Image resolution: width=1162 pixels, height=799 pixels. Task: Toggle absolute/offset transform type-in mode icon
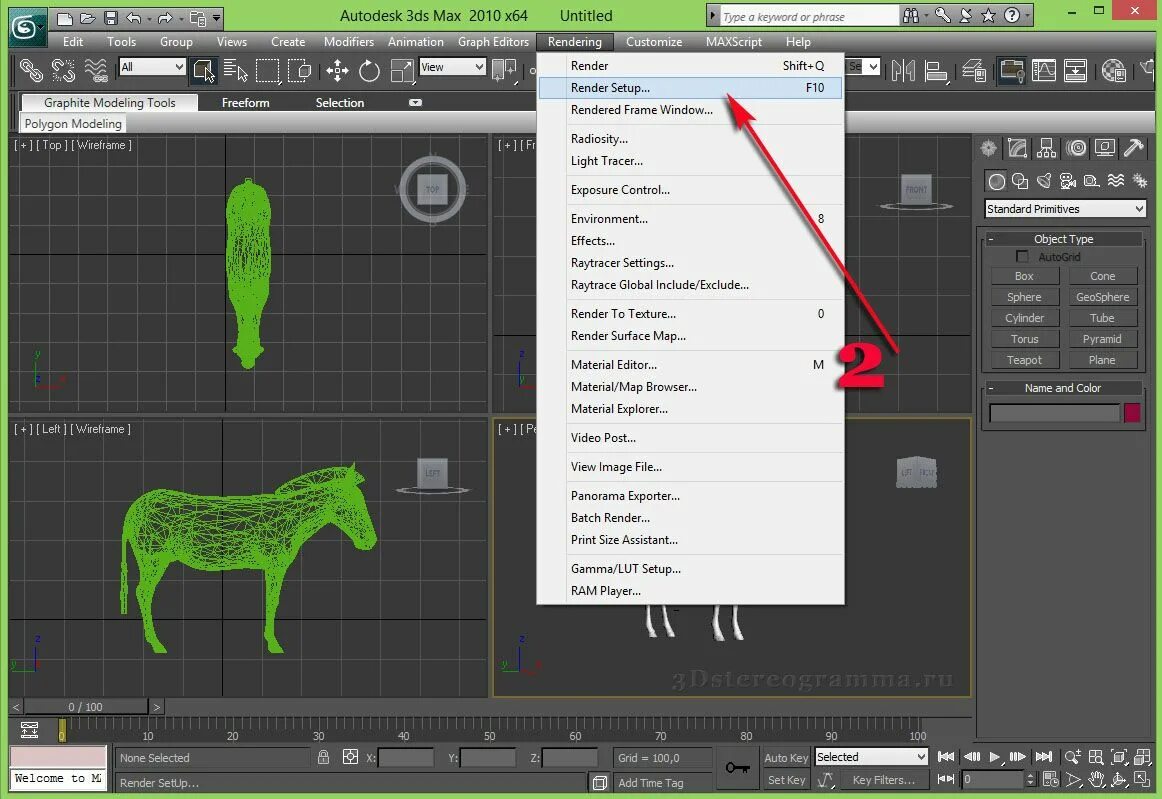click(351, 757)
